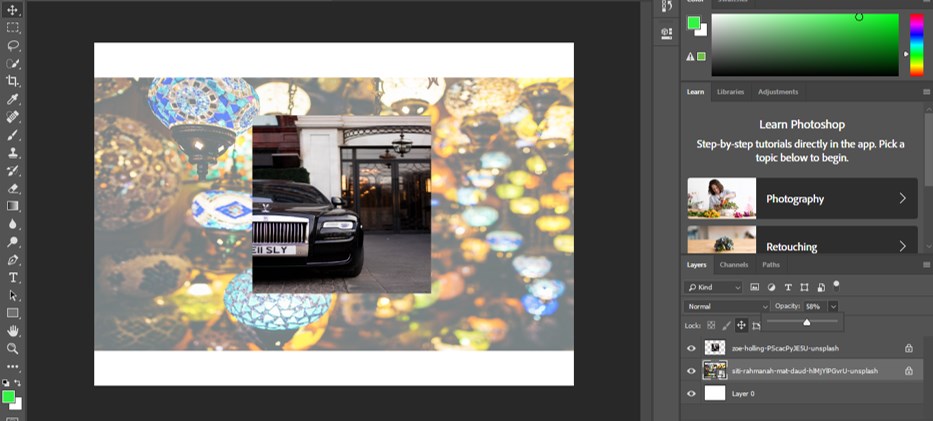Click the out-of-gamut warning triangle
The image size is (933, 421).
690,56
